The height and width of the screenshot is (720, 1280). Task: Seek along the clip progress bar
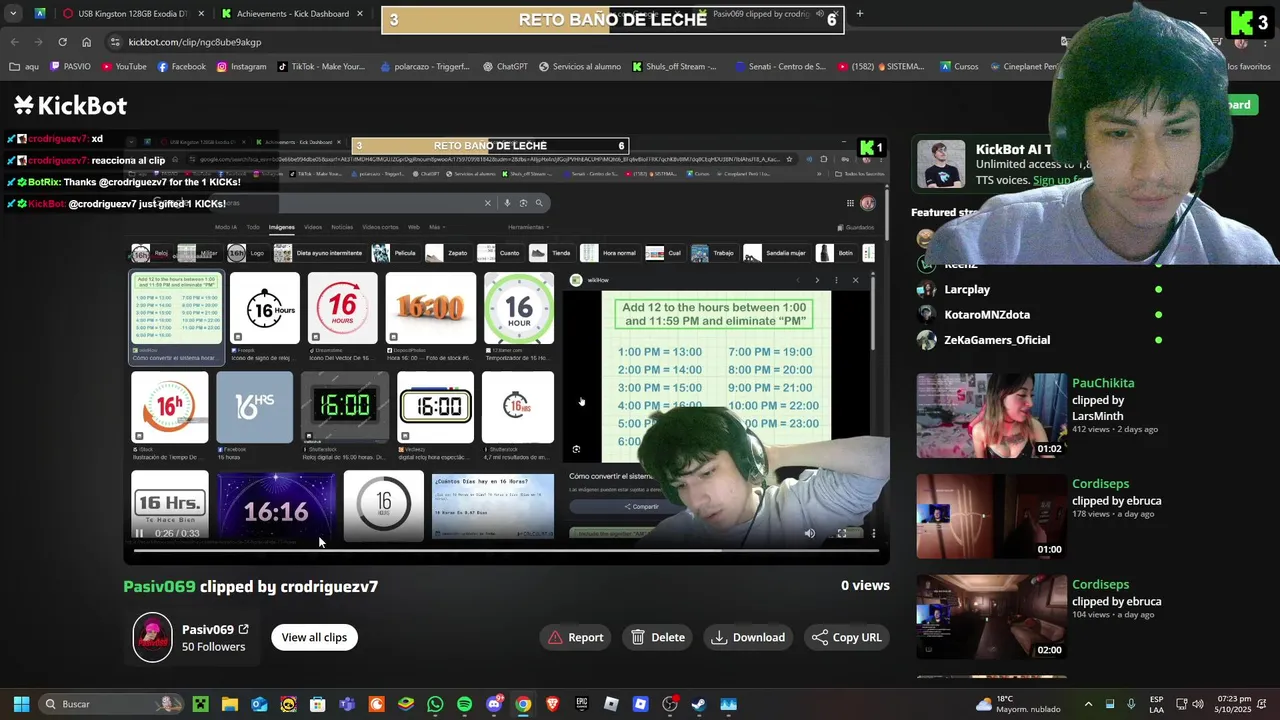[506, 550]
